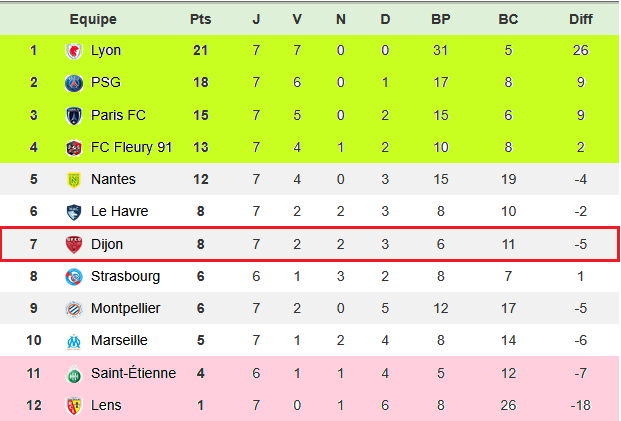
Task: Click the Equipe column header
Action: tap(93, 19)
